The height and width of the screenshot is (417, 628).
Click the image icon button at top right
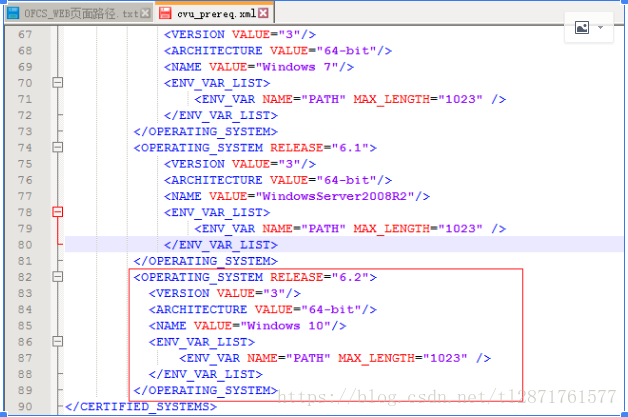pyautogui.click(x=582, y=28)
